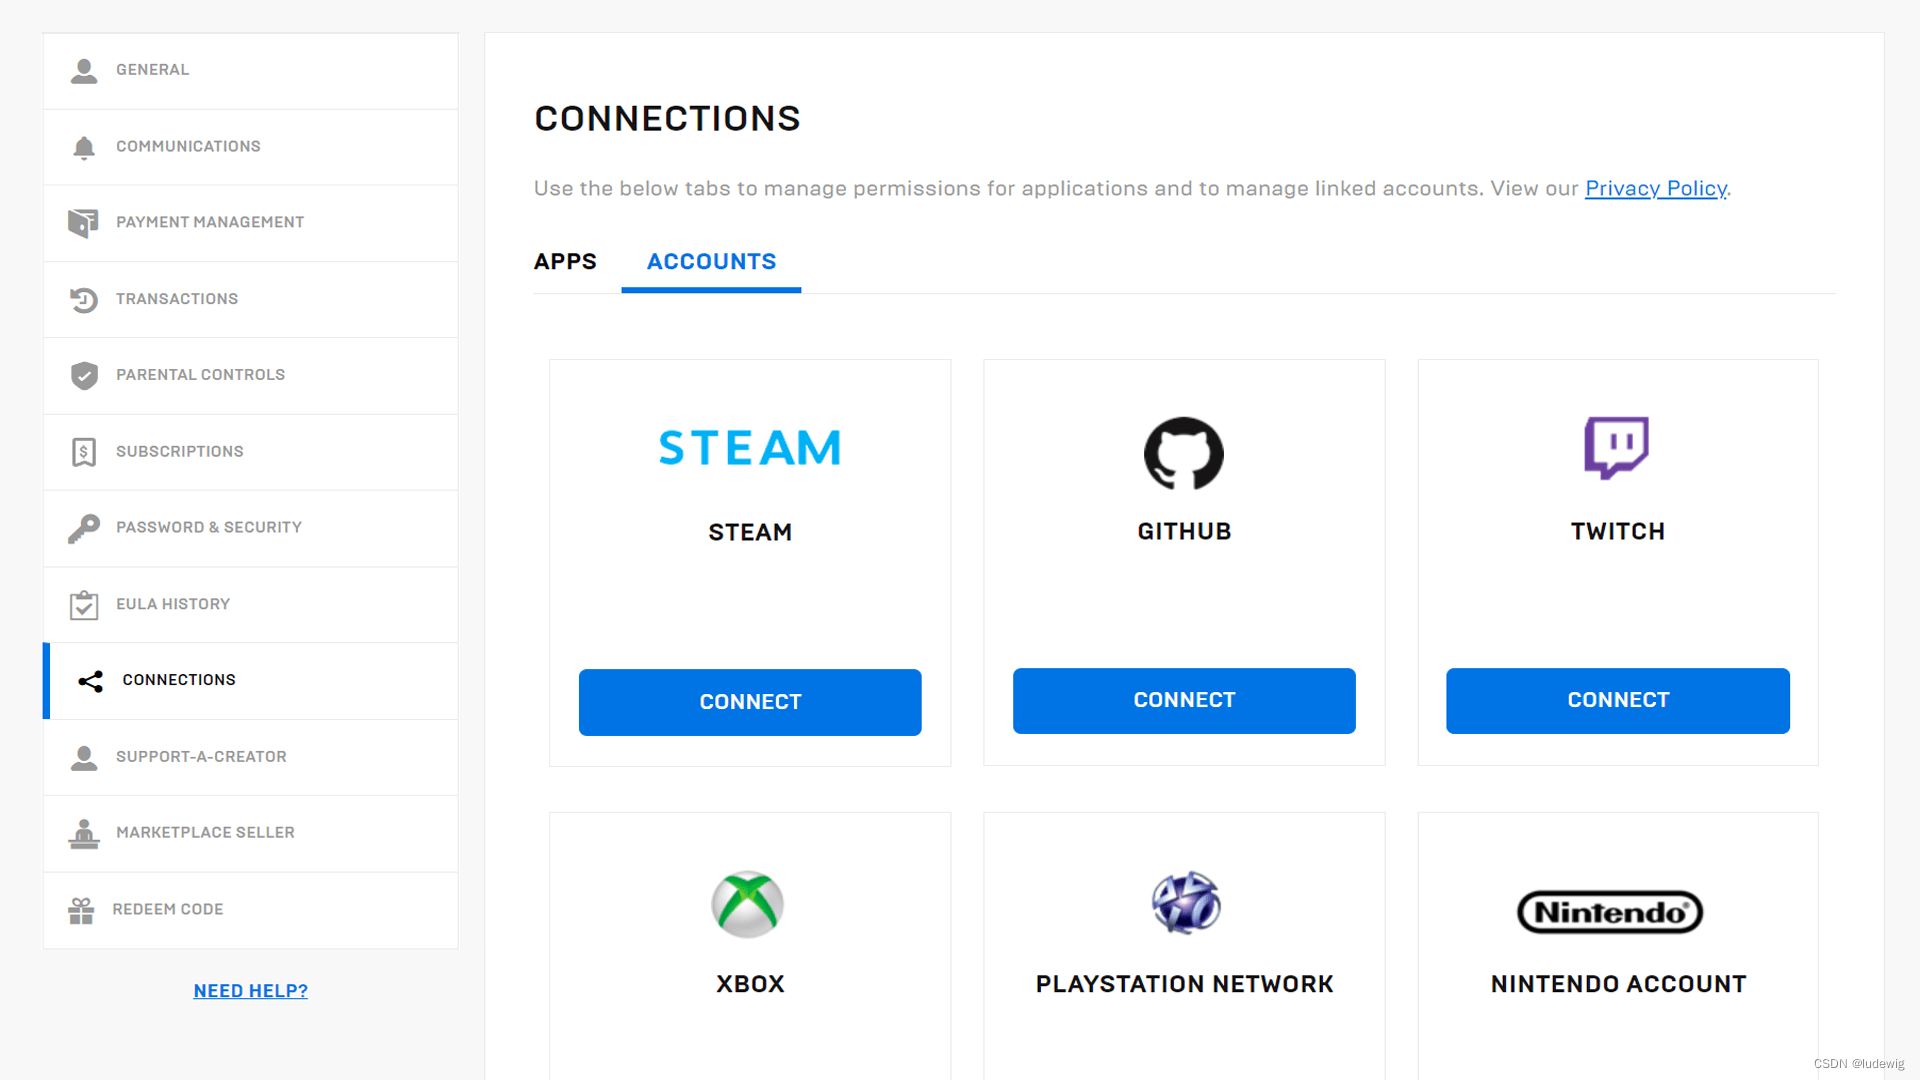The width and height of the screenshot is (1920, 1080).
Task: Click the Subscriptions dollar receipt icon
Action: pyautogui.click(x=84, y=452)
